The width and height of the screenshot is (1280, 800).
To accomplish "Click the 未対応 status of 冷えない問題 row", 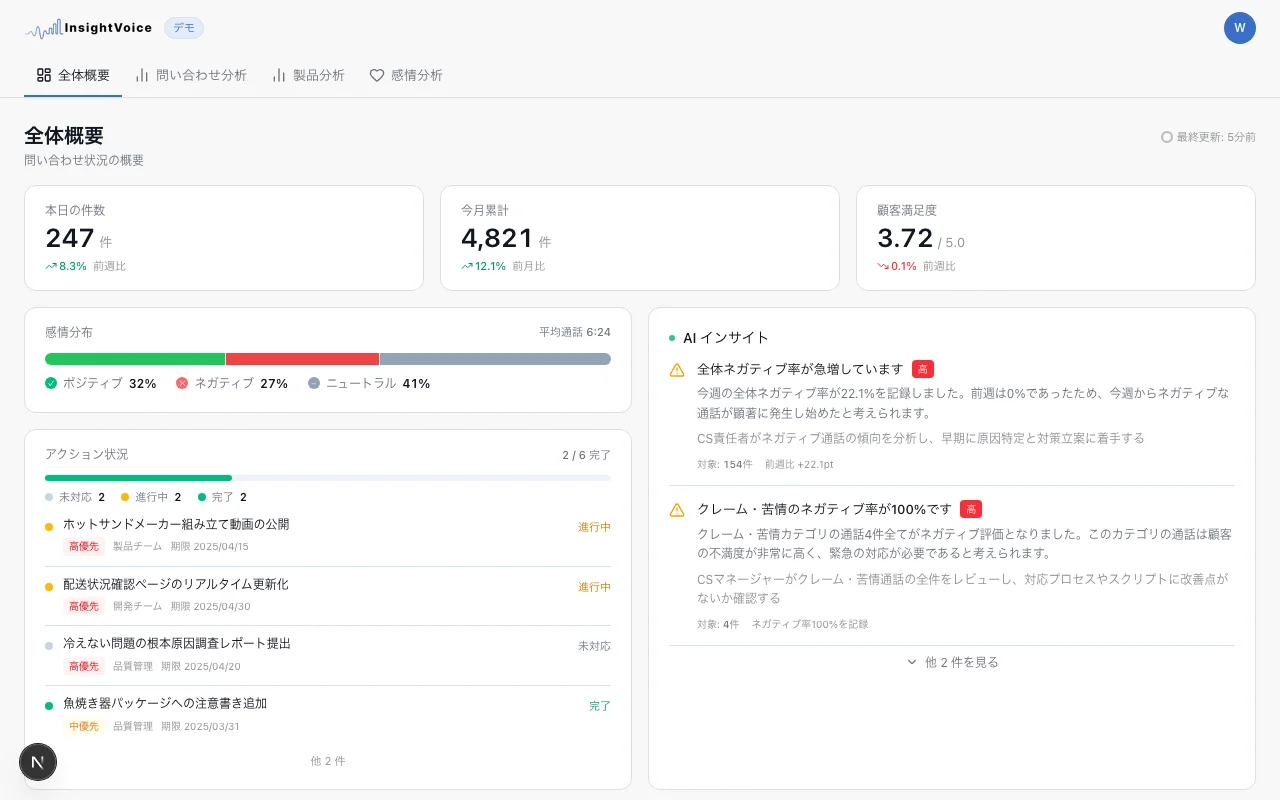I will tap(594, 647).
